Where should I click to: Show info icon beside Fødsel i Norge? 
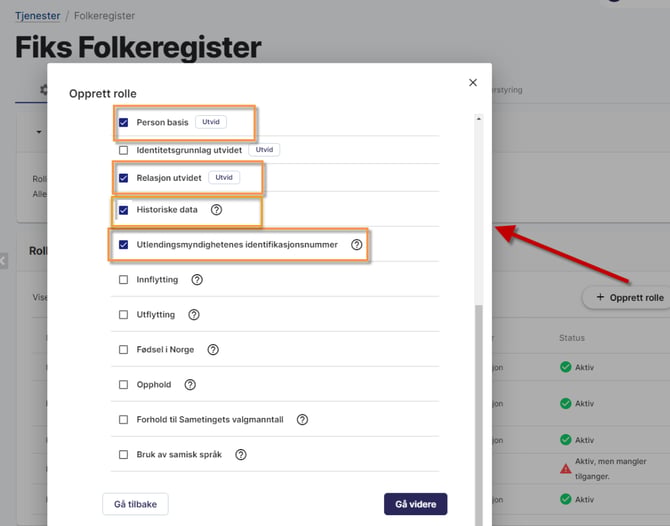(213, 350)
